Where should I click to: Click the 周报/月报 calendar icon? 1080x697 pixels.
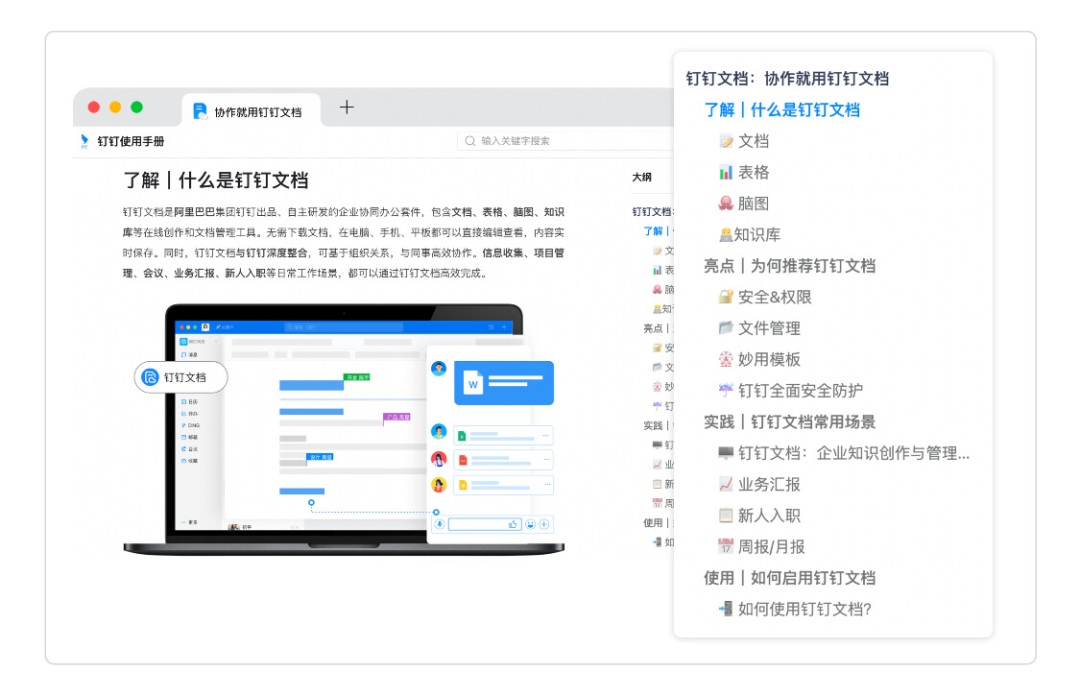[726, 547]
